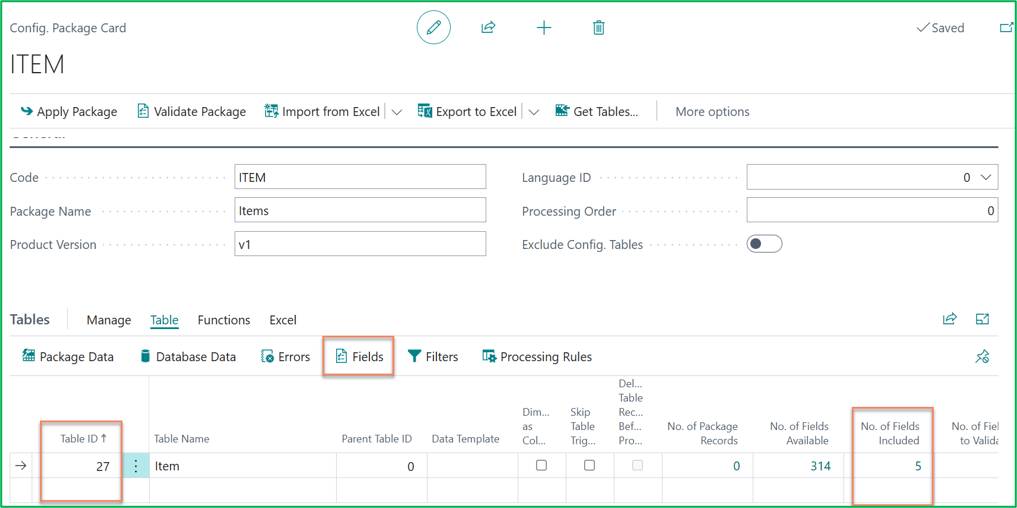Image resolution: width=1017 pixels, height=508 pixels.
Task: Click Apply Package action
Action: click(69, 112)
